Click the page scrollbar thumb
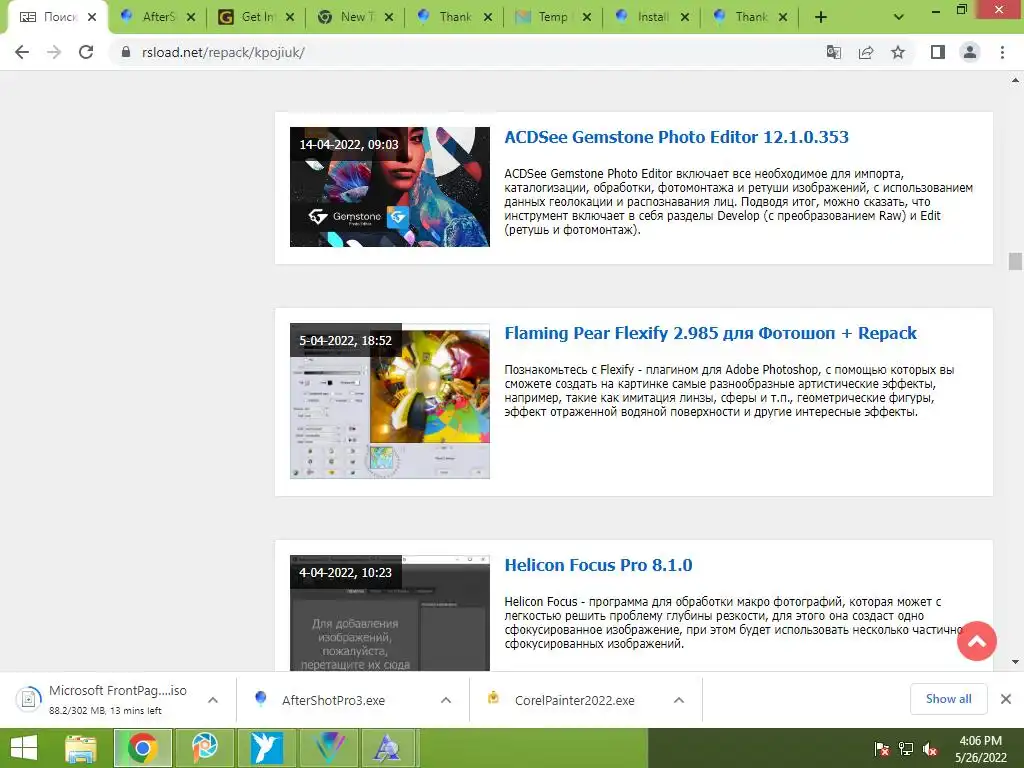The height and width of the screenshot is (768, 1024). point(1015,261)
